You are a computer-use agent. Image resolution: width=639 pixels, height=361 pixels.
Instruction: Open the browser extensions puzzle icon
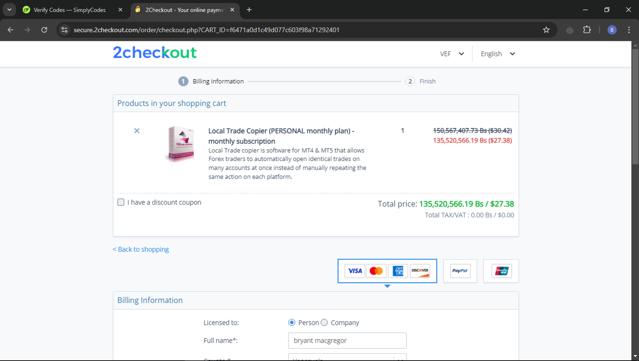click(586, 30)
